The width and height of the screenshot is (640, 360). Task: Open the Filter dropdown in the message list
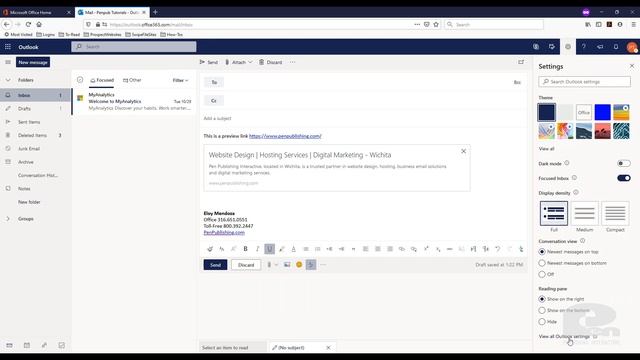coord(180,80)
